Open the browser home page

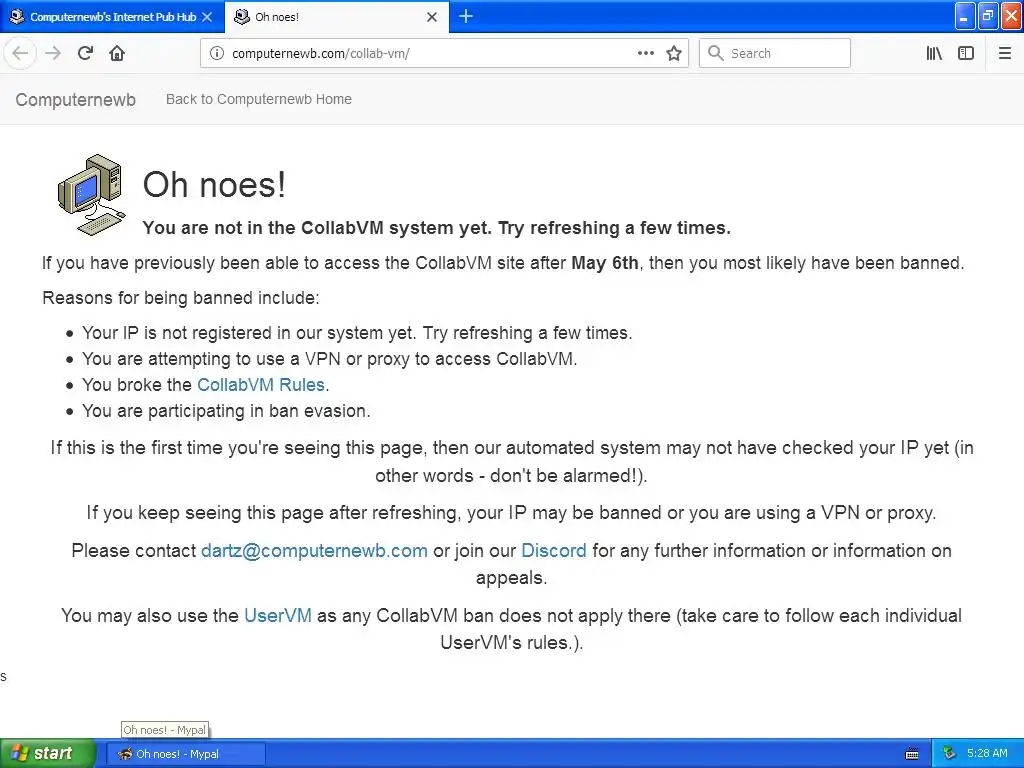pos(117,53)
